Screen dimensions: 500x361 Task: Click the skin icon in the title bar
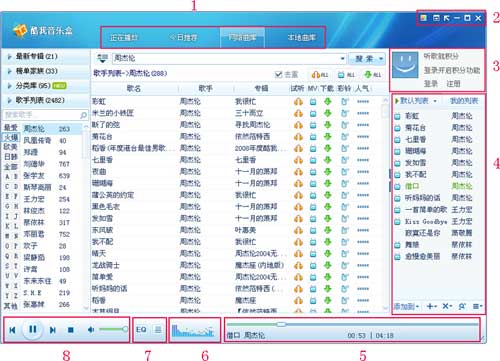point(423,18)
